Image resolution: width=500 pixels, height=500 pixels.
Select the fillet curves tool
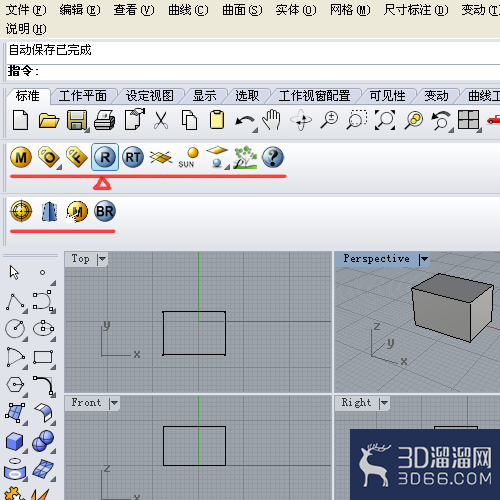pyautogui.click(x=43, y=386)
